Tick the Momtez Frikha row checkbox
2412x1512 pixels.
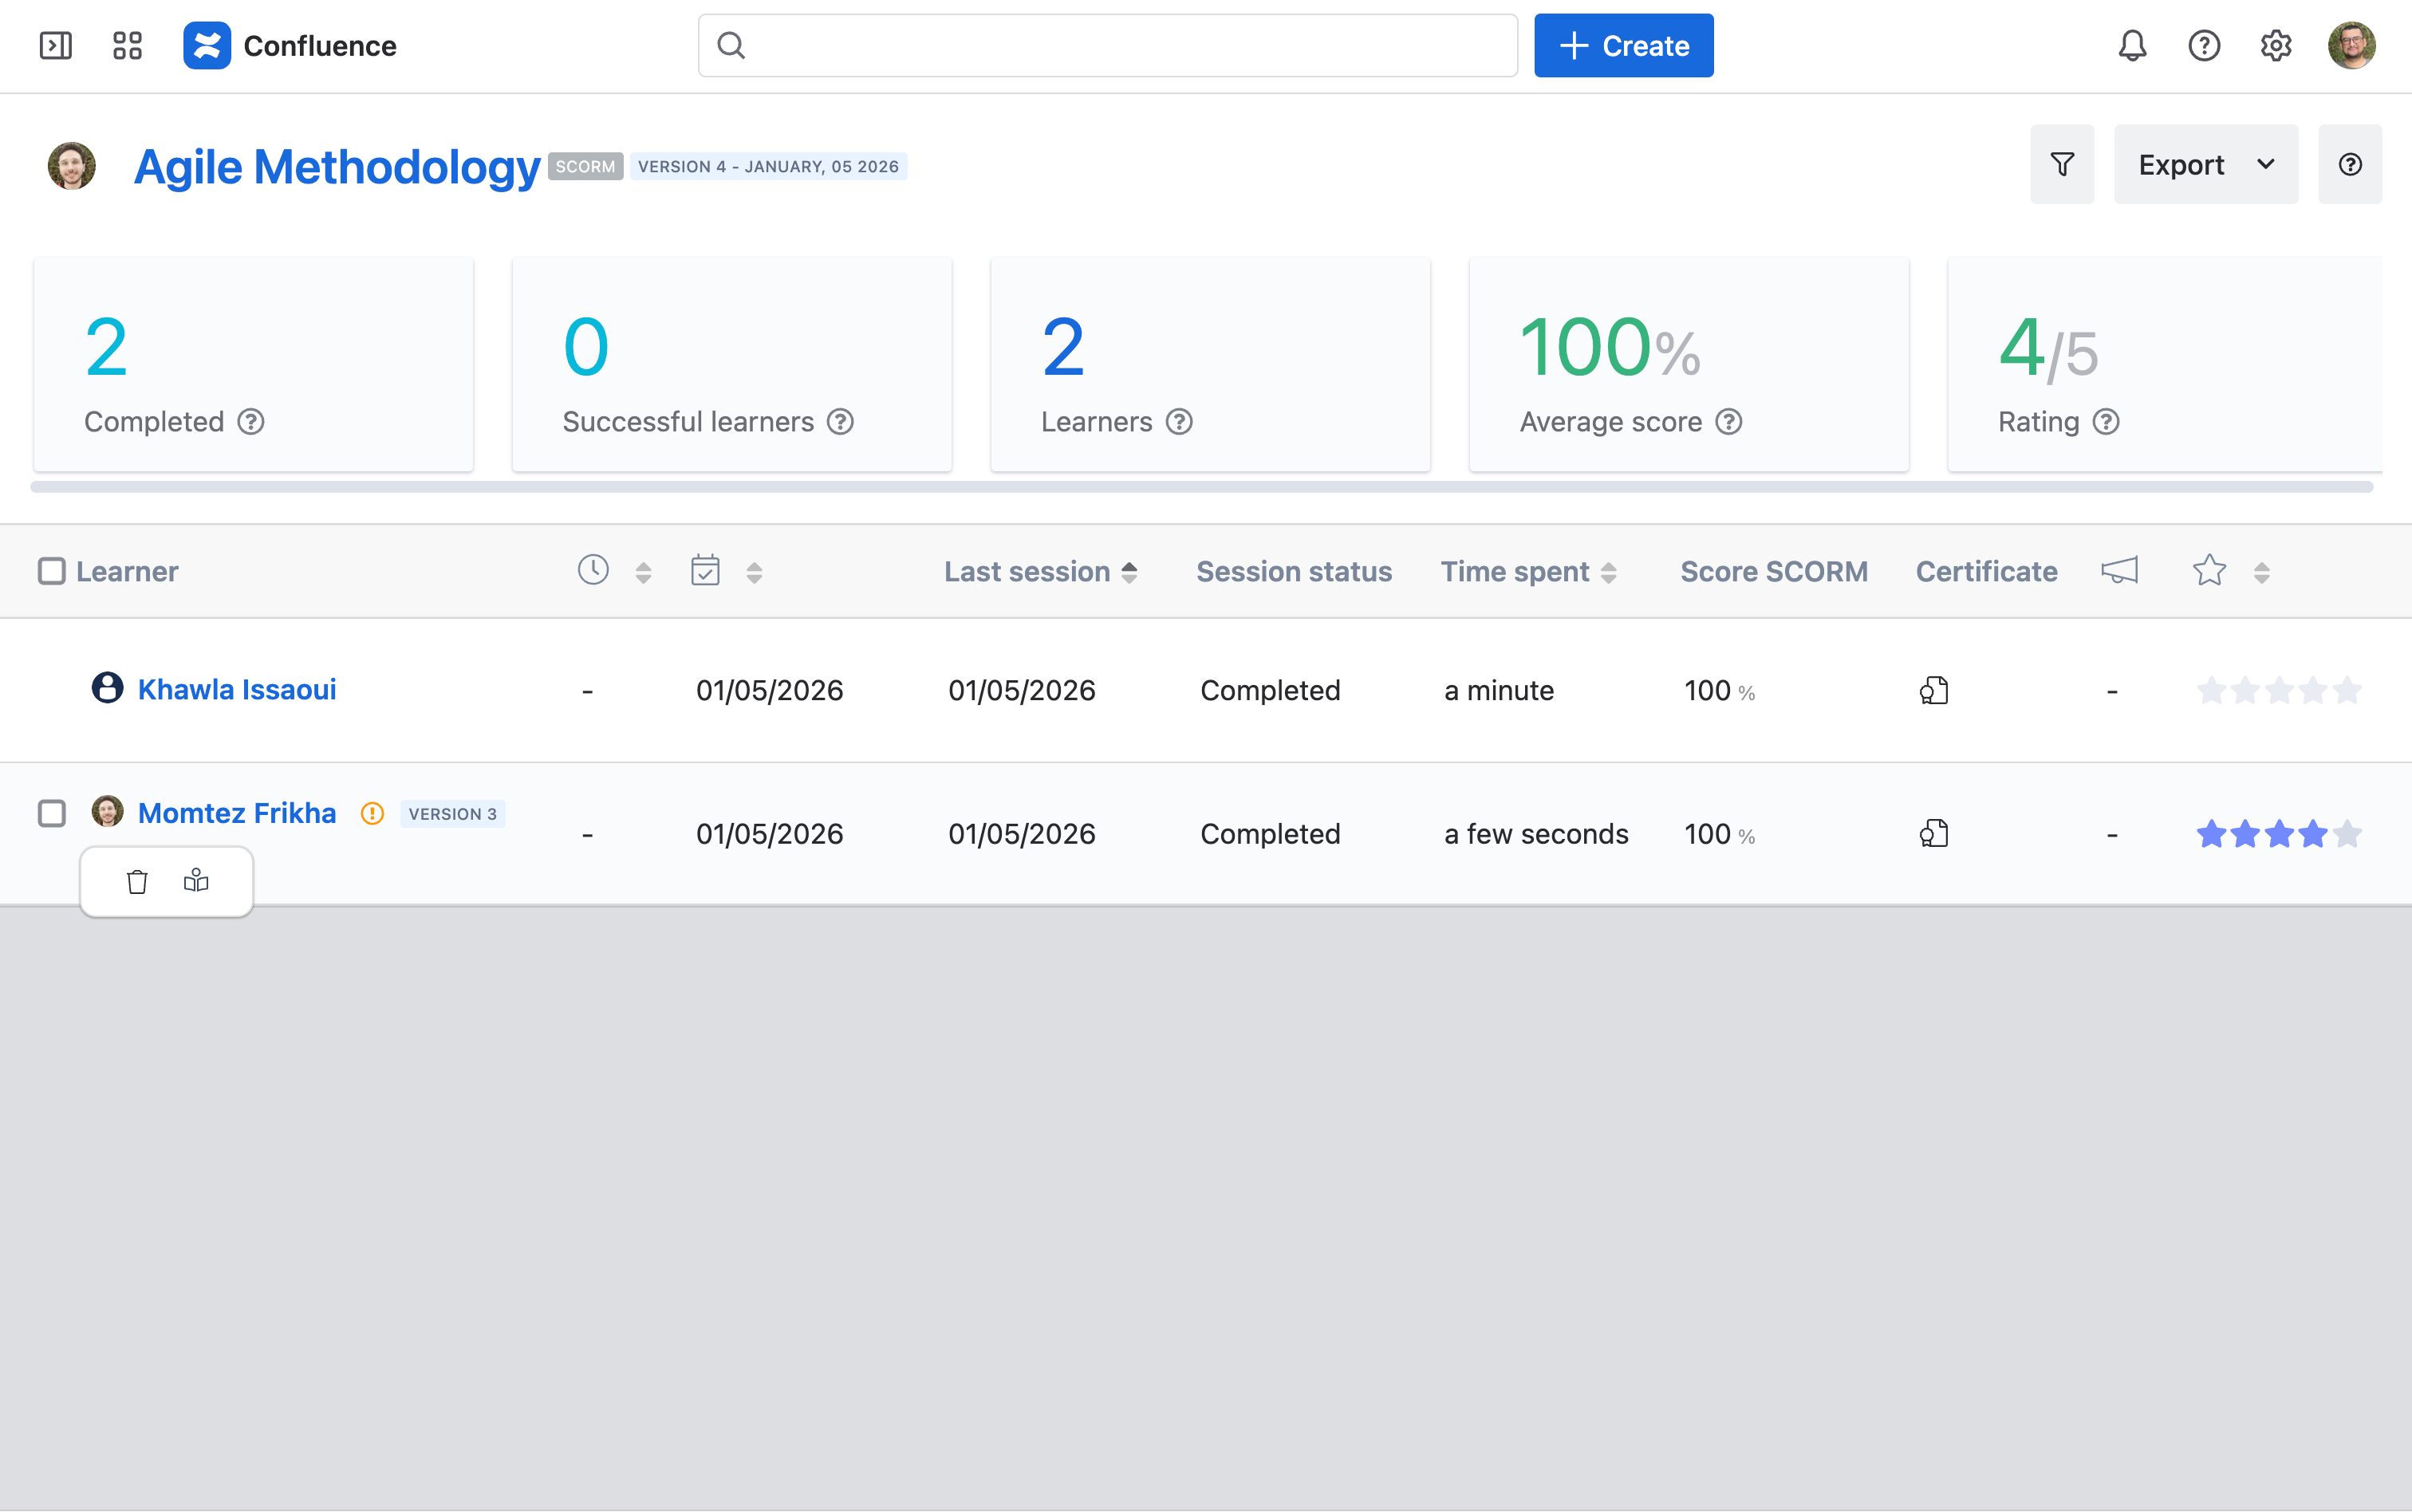tap(52, 813)
